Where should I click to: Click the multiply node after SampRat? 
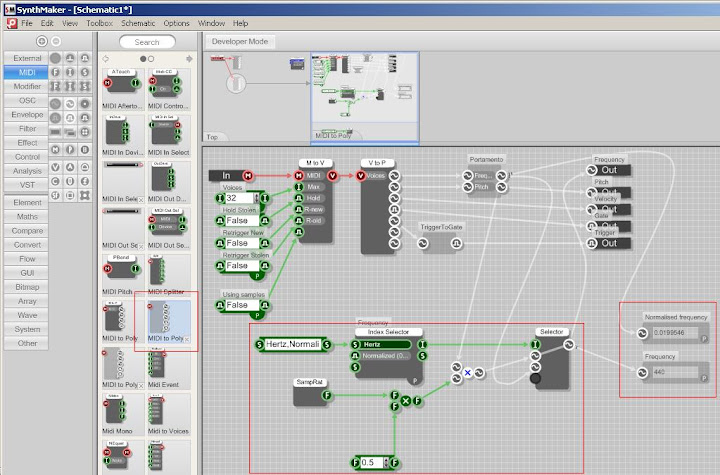(x=406, y=400)
